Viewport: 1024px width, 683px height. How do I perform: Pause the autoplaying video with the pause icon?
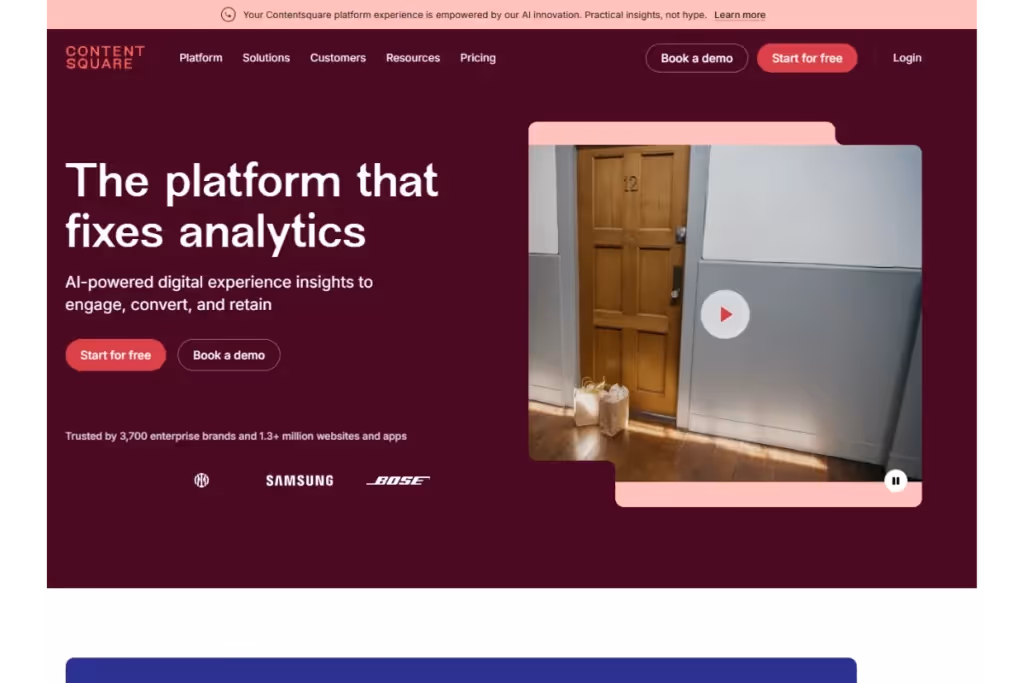pyautogui.click(x=896, y=481)
